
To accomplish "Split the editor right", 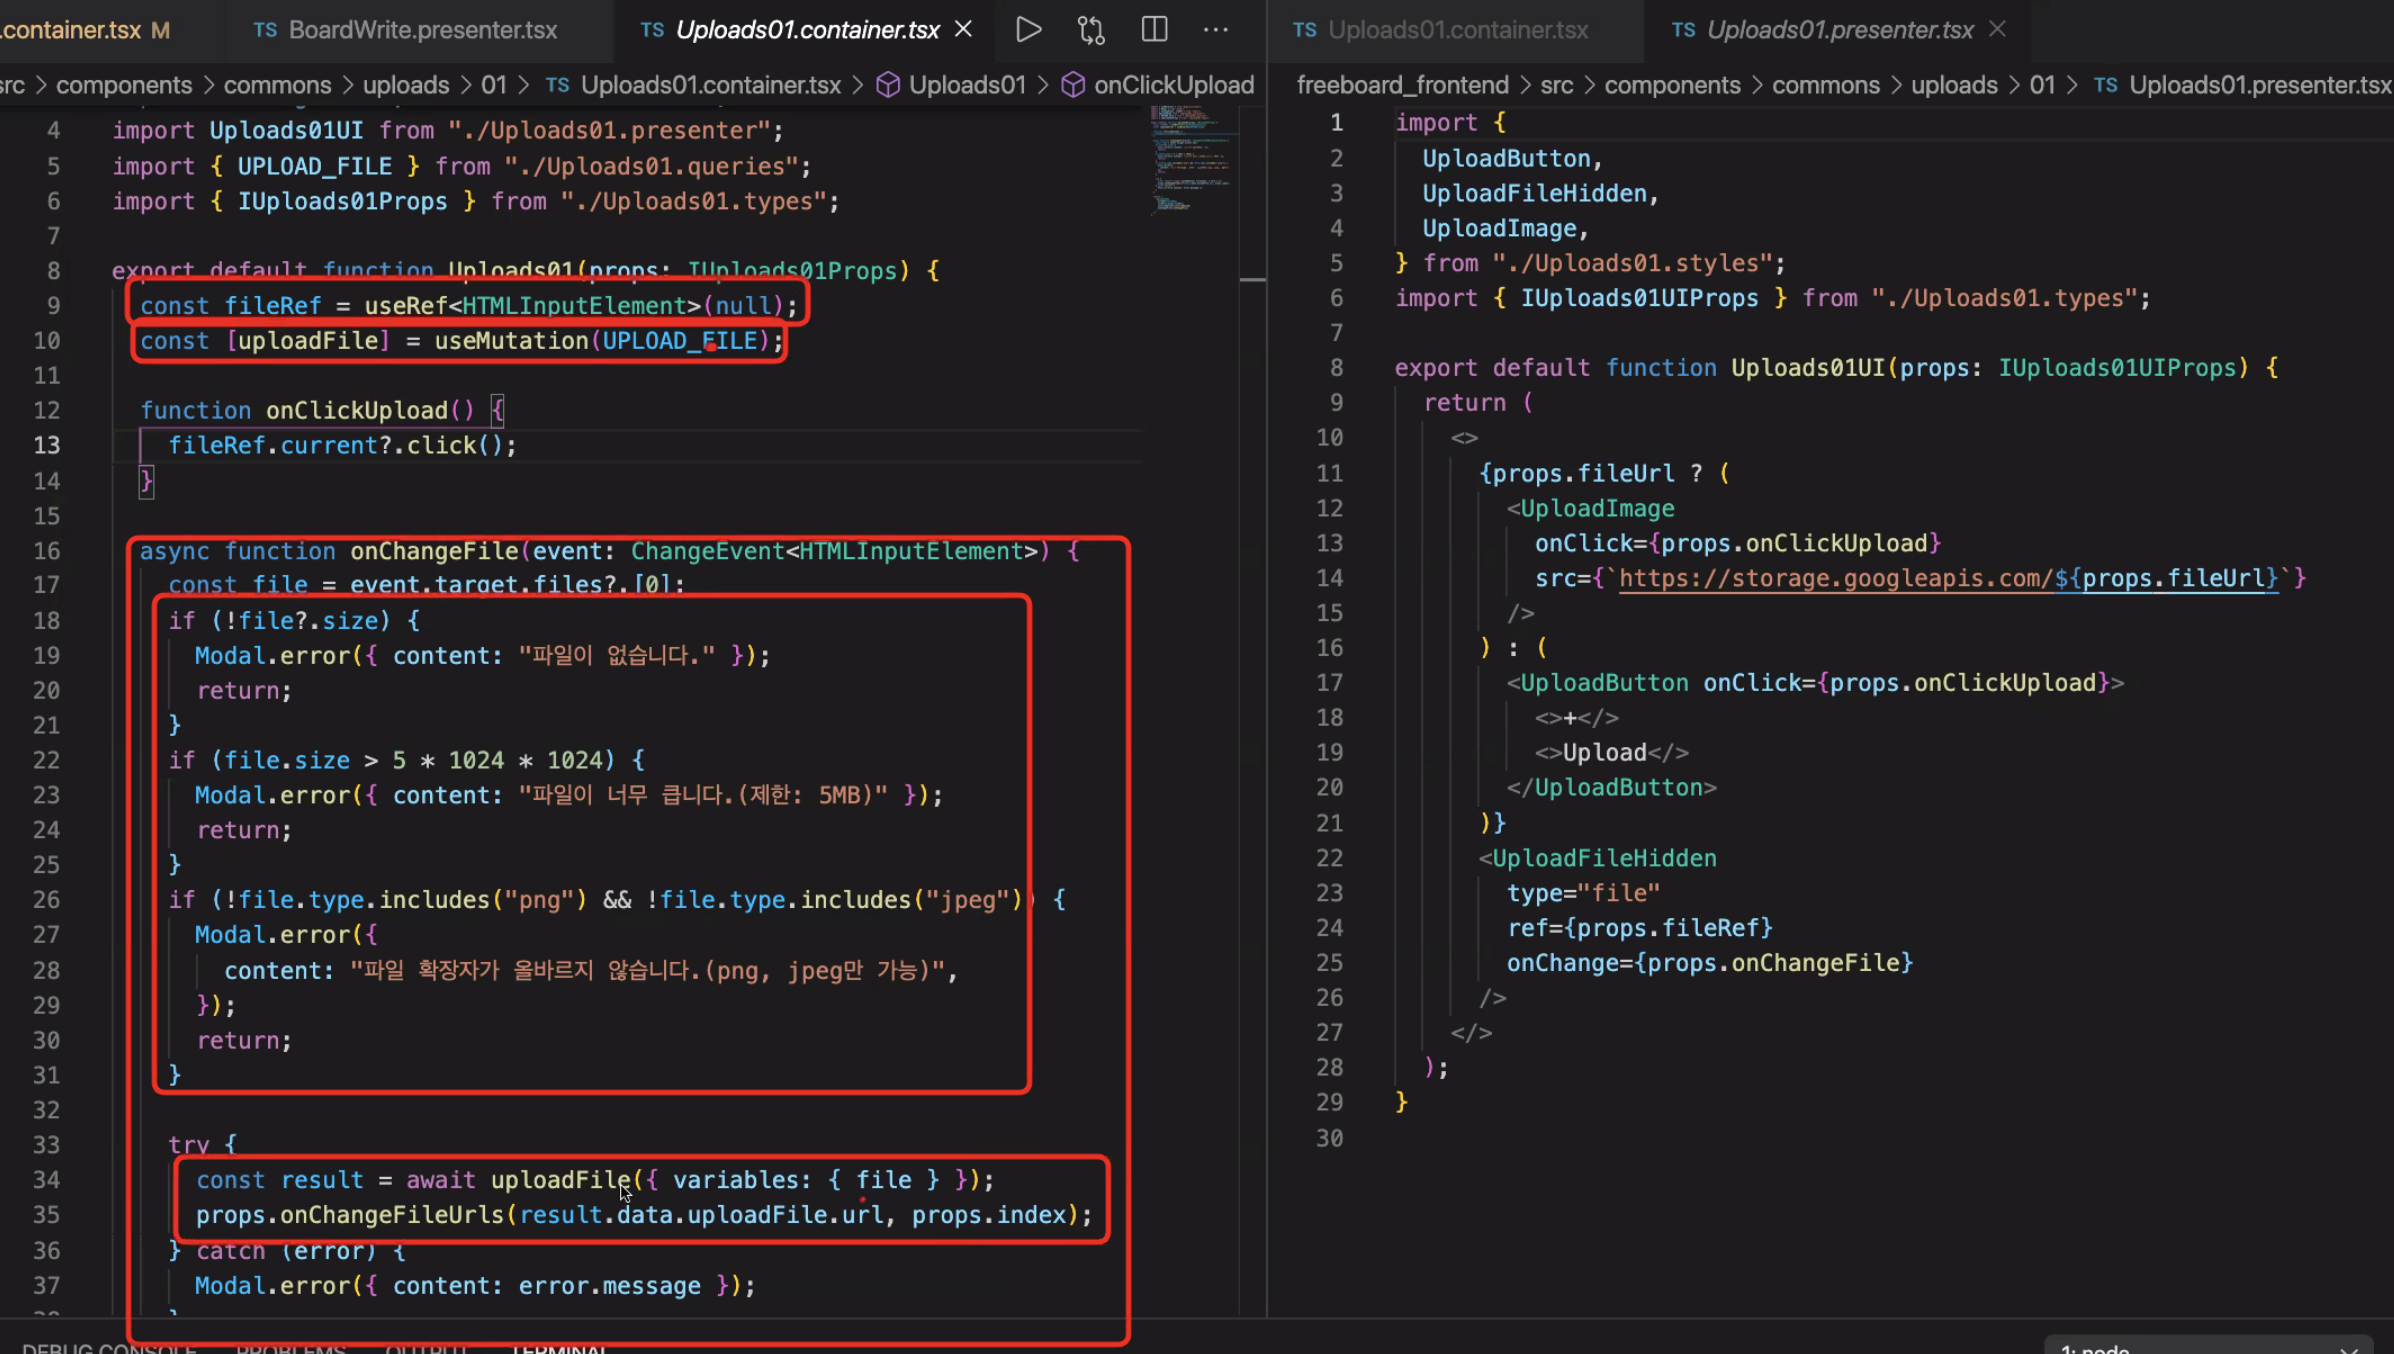I will pyautogui.click(x=1154, y=30).
